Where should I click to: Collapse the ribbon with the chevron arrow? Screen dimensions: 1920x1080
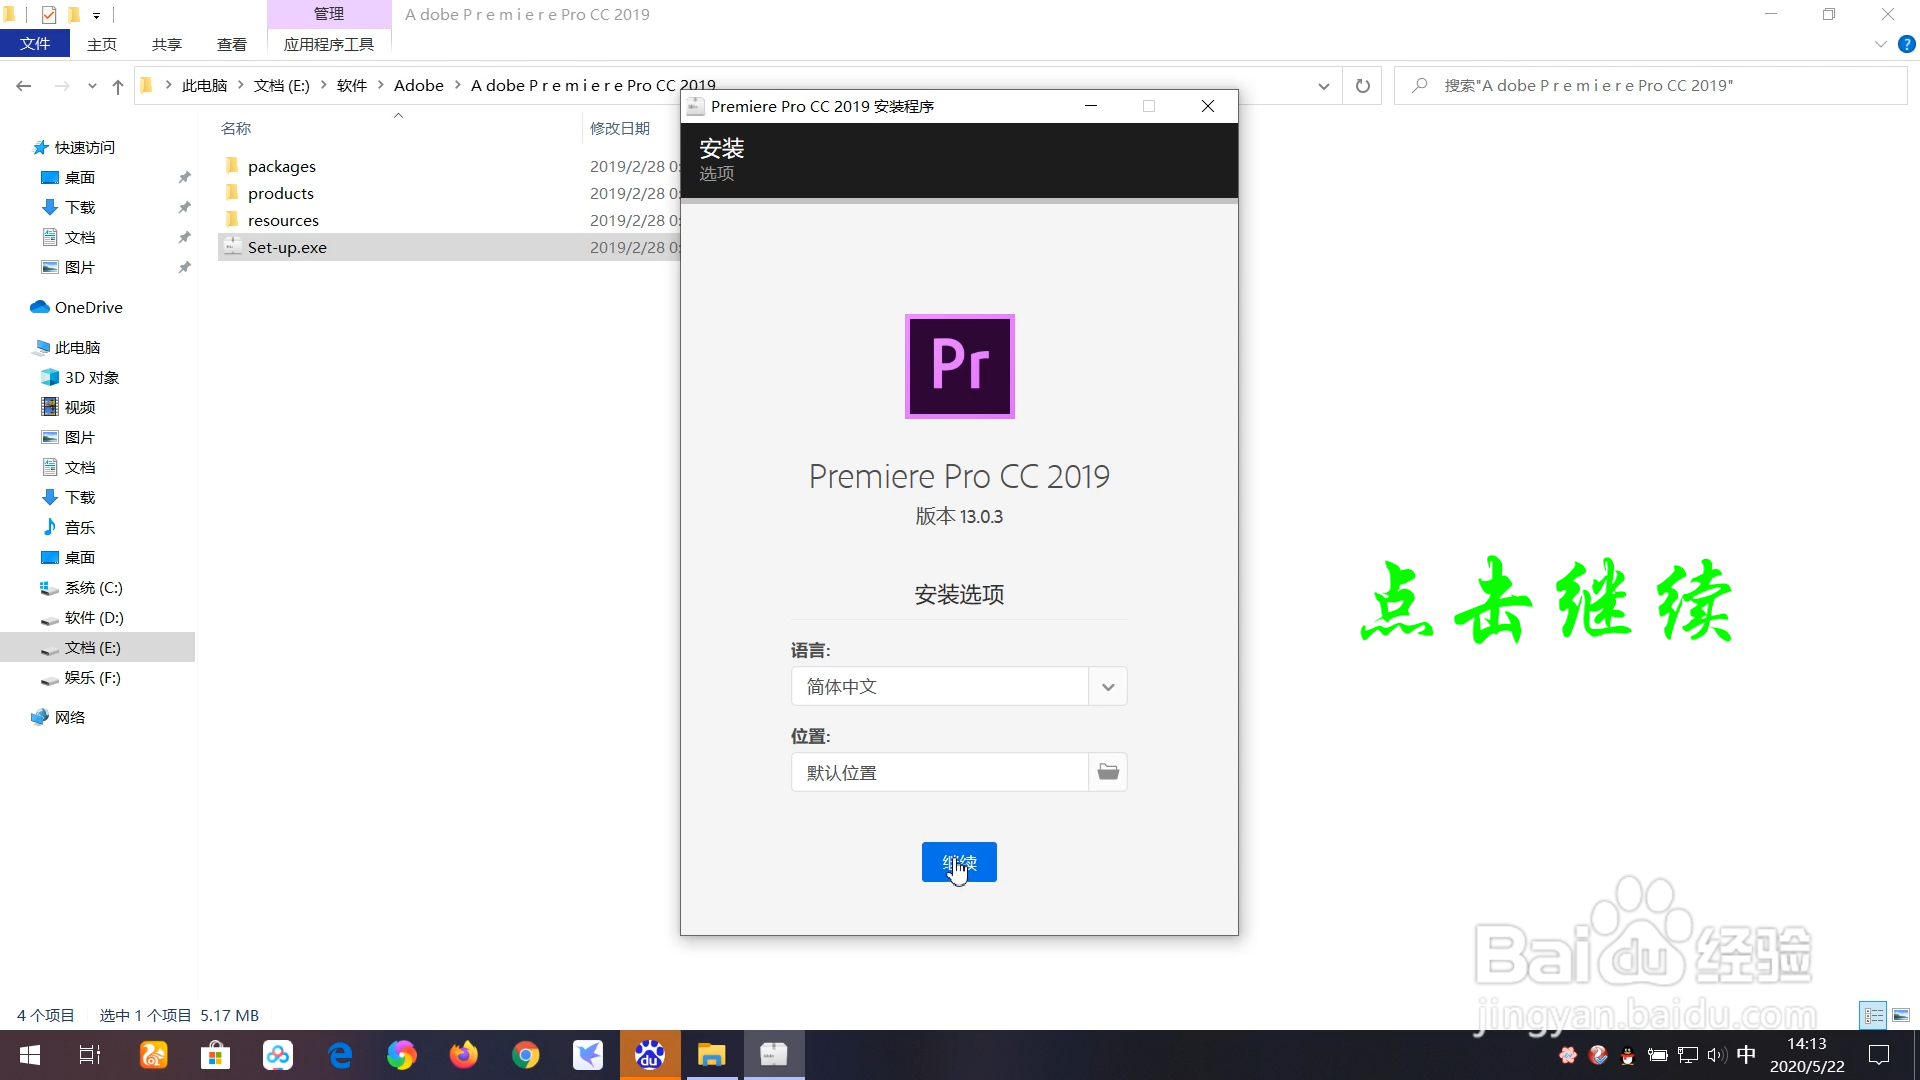(x=1880, y=44)
